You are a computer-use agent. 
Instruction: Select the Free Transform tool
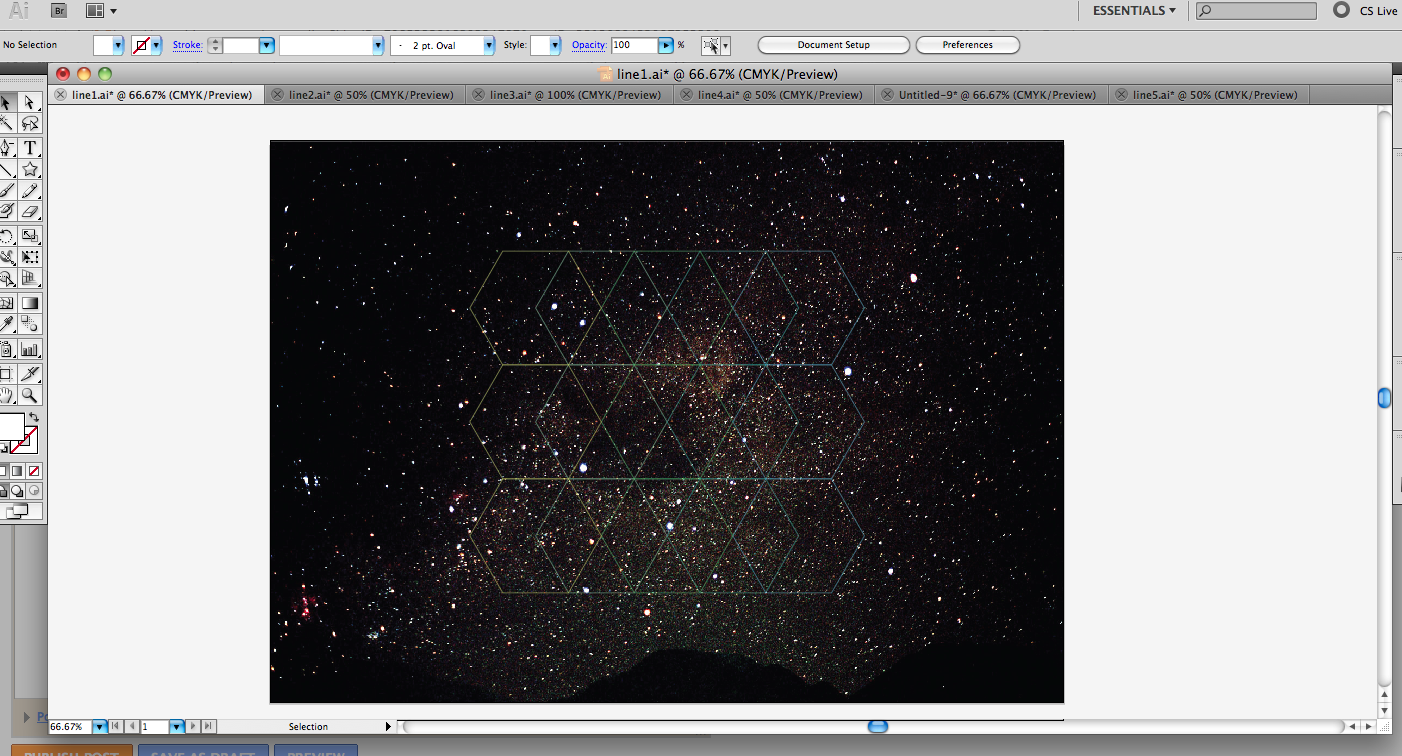30,258
